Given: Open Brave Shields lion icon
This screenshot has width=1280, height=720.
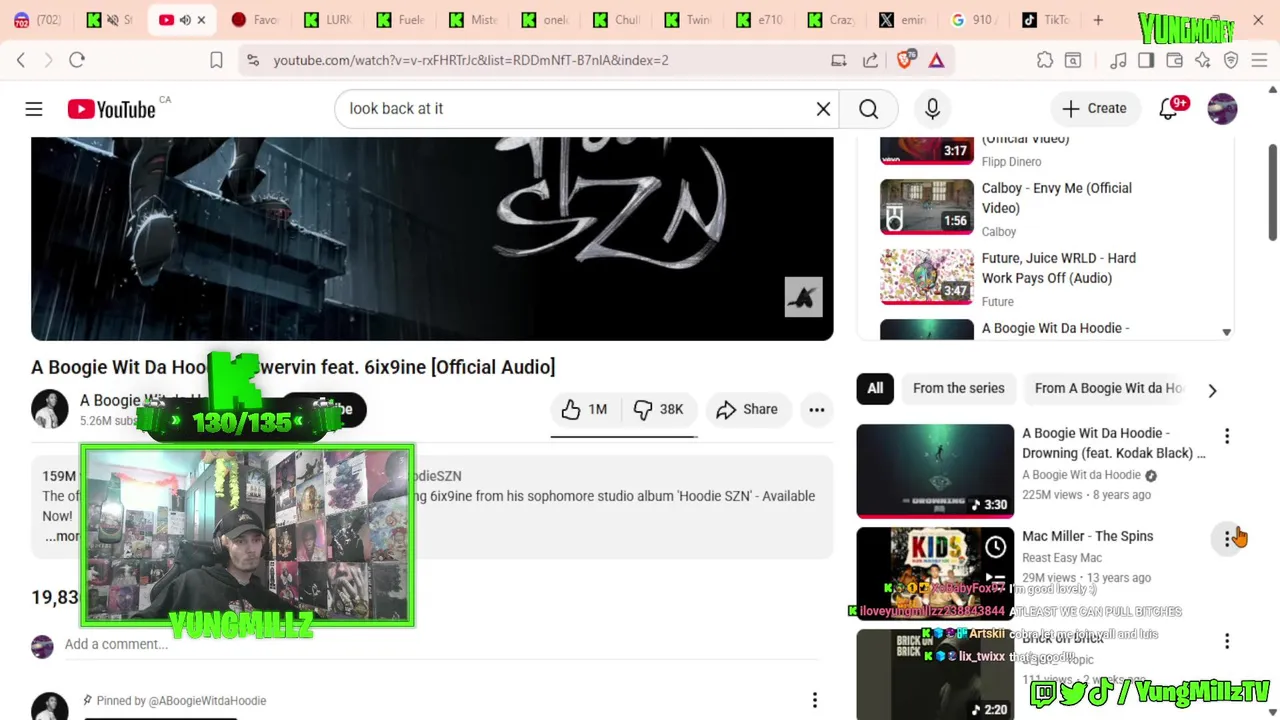Looking at the screenshot, I should [x=905, y=60].
